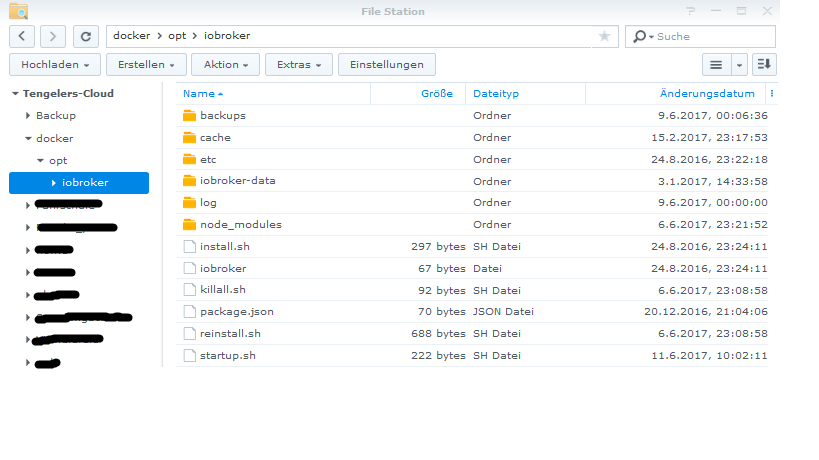Image resolution: width=819 pixels, height=460 pixels.
Task: Click the cache folder icon
Action: (x=190, y=137)
